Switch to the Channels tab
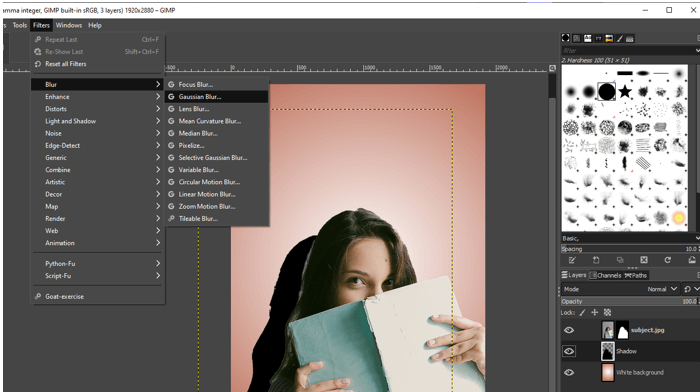Viewport: 700px width, 392px height. [605, 275]
